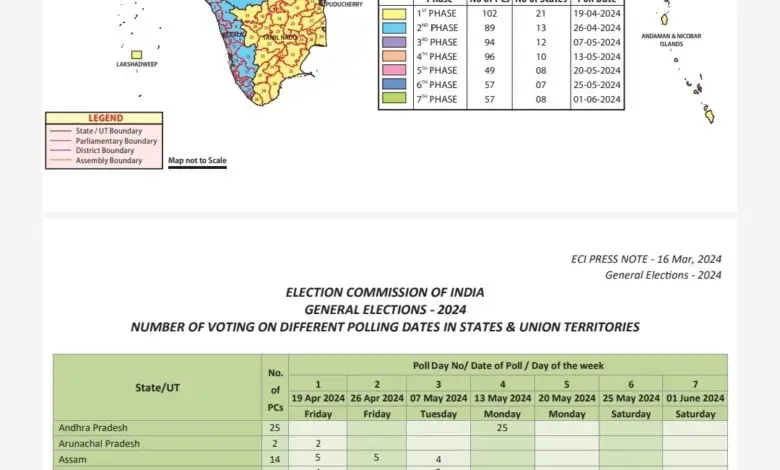Click poll date '19-04-2024' in the phase table
This screenshot has width=780, height=470.
click(x=597, y=14)
